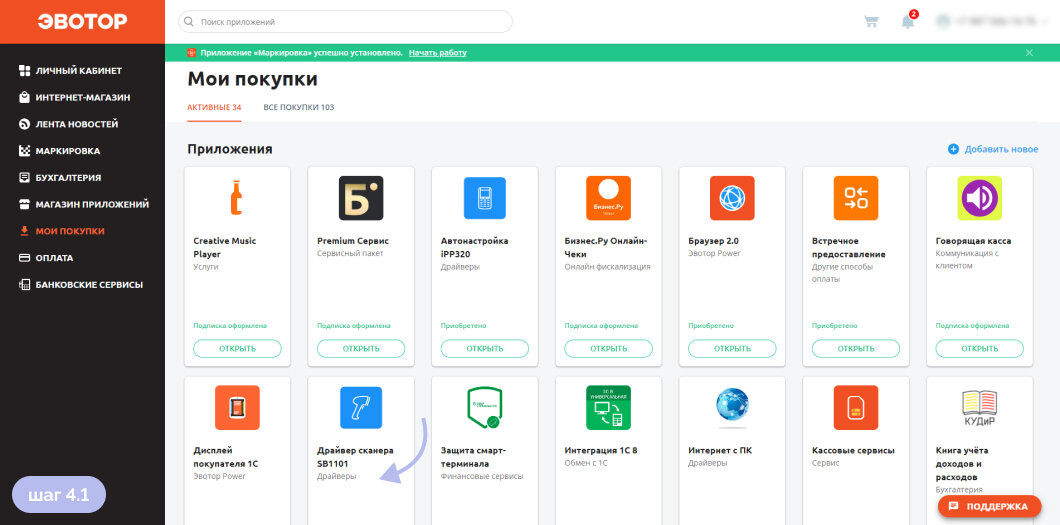Open the Браузер 2.0 globe icon
Viewport: 1060px width, 525px height.
[732, 198]
